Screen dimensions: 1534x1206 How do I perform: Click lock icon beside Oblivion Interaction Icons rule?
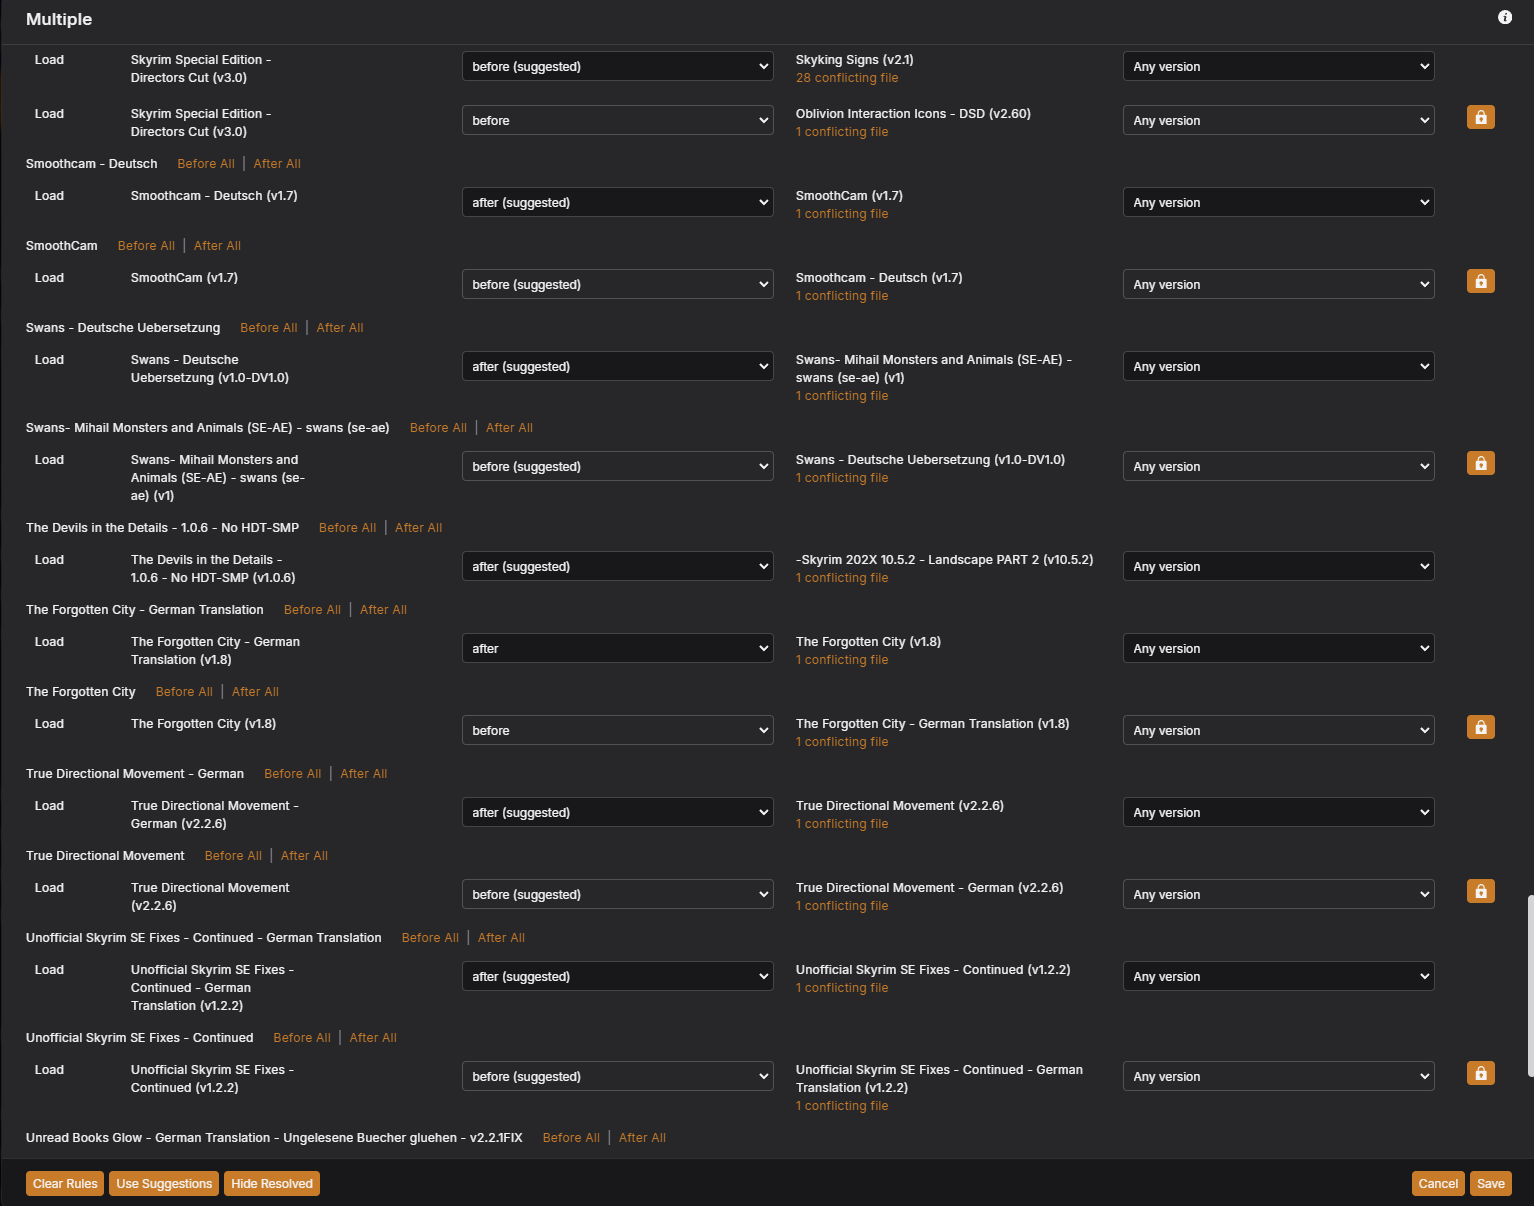[1480, 118]
